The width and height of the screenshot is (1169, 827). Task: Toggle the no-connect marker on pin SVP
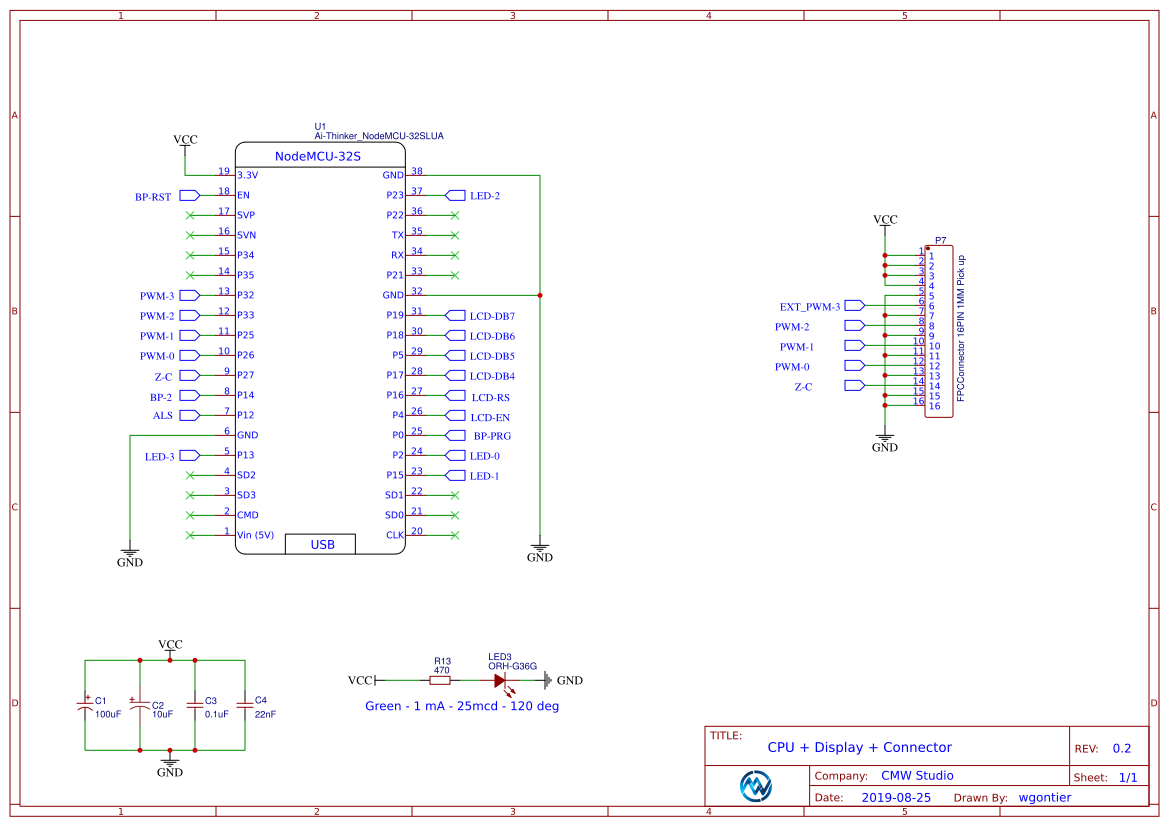click(190, 214)
